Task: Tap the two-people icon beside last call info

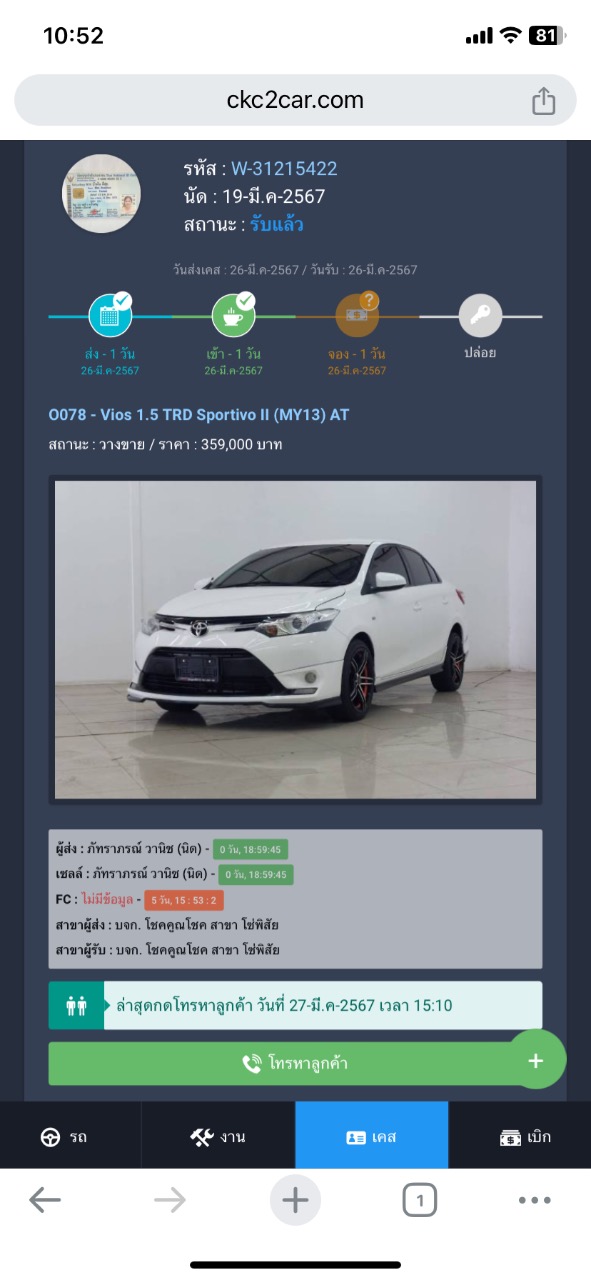Action: point(77,1005)
